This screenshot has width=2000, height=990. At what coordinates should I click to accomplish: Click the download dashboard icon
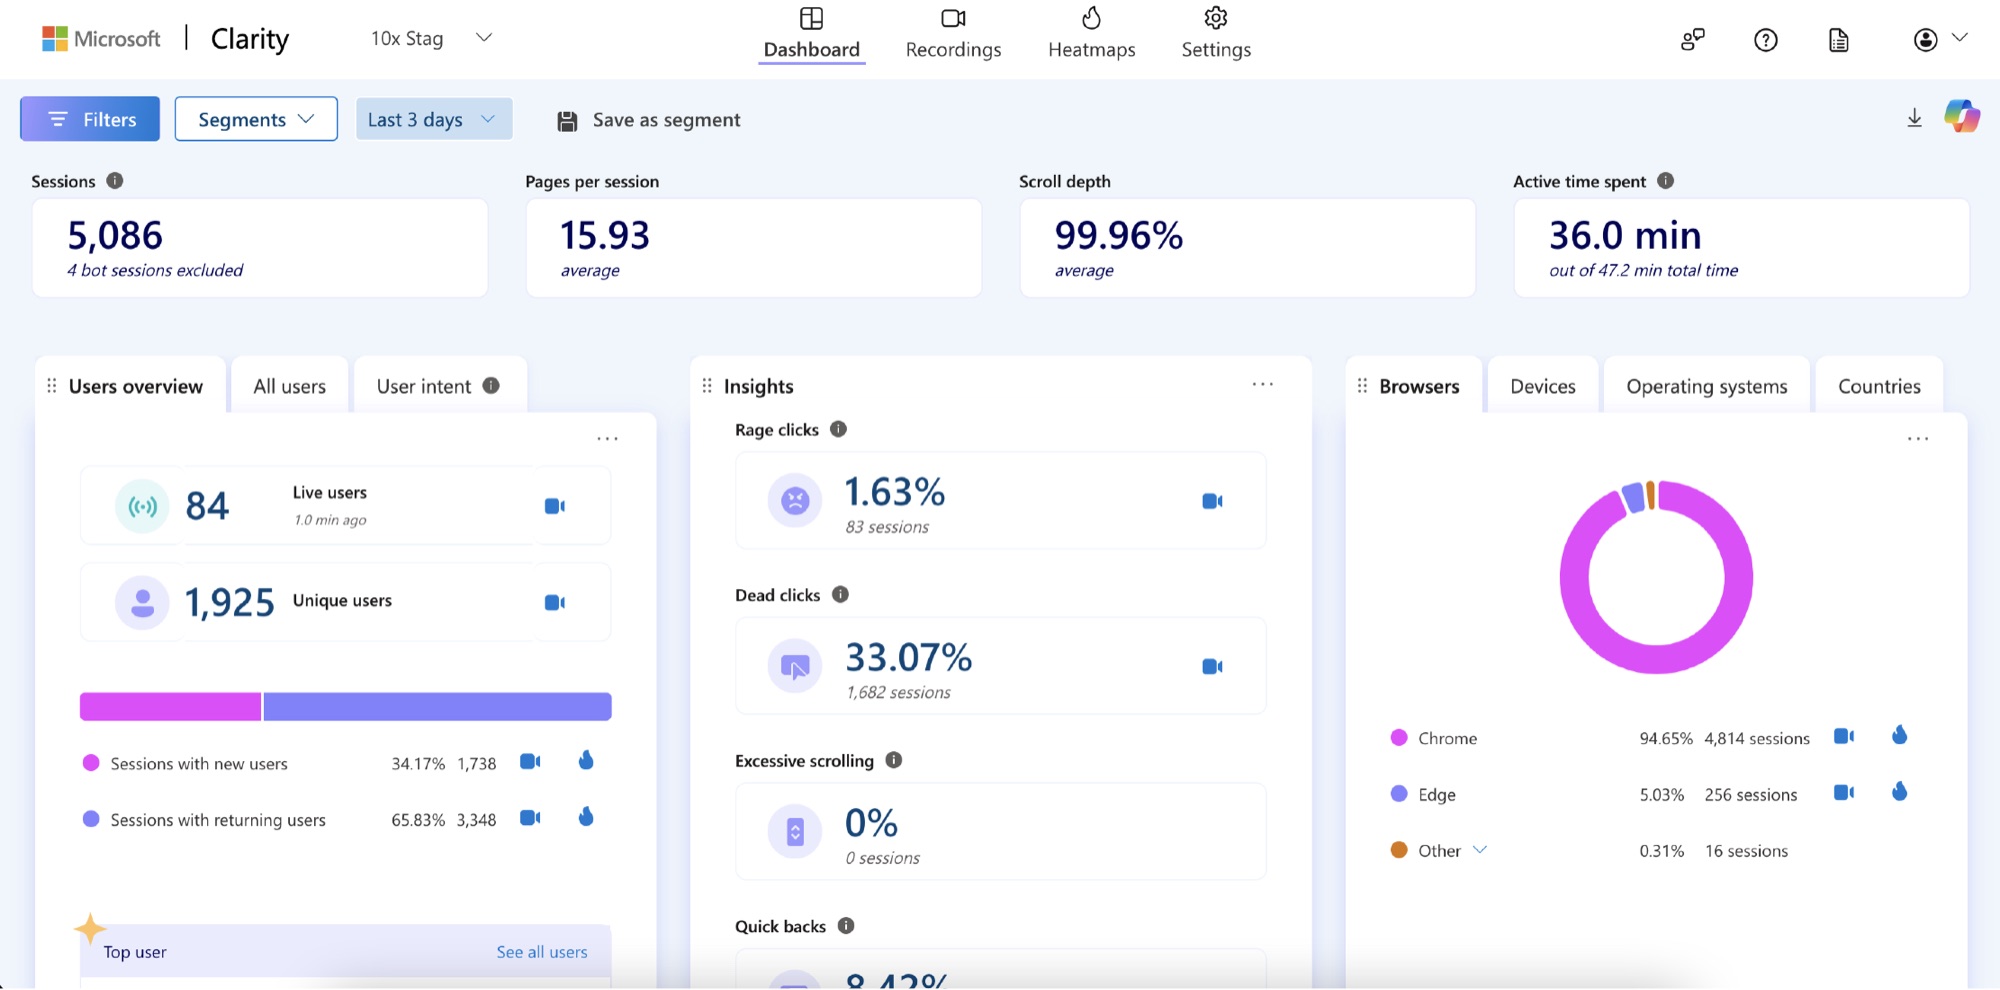(x=1914, y=118)
